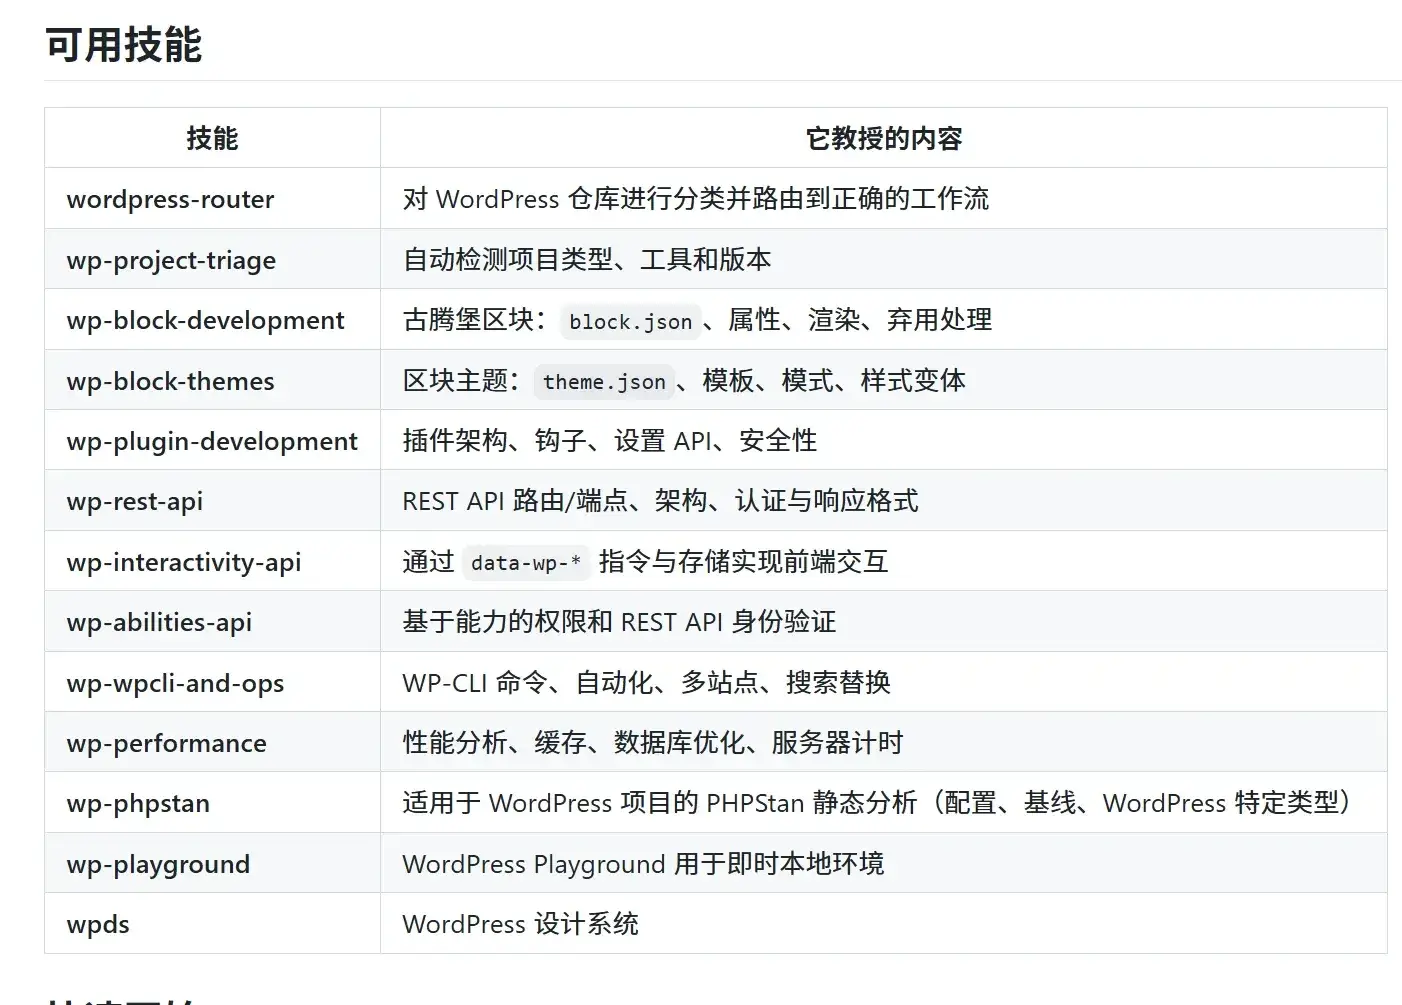This screenshot has height=1005, width=1402.
Task: Select the wpds skill name
Action: (x=98, y=924)
